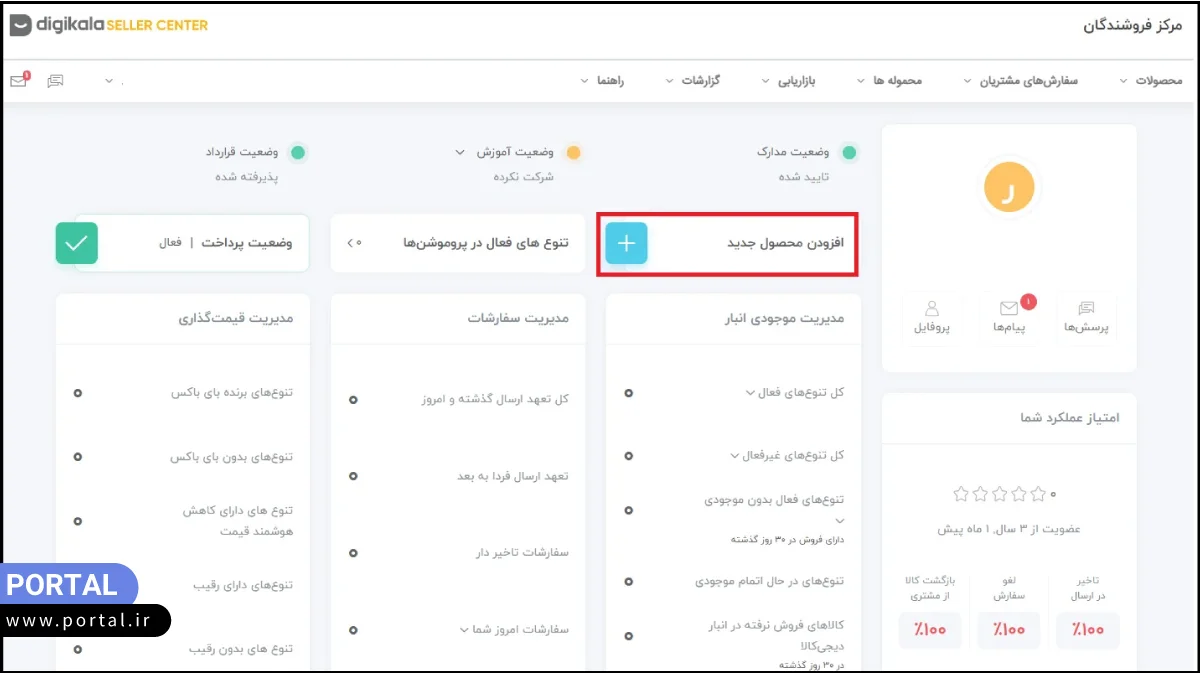
Task: Click the green checkmark icon beside وضعیت پرداخت
Action: 77,242
